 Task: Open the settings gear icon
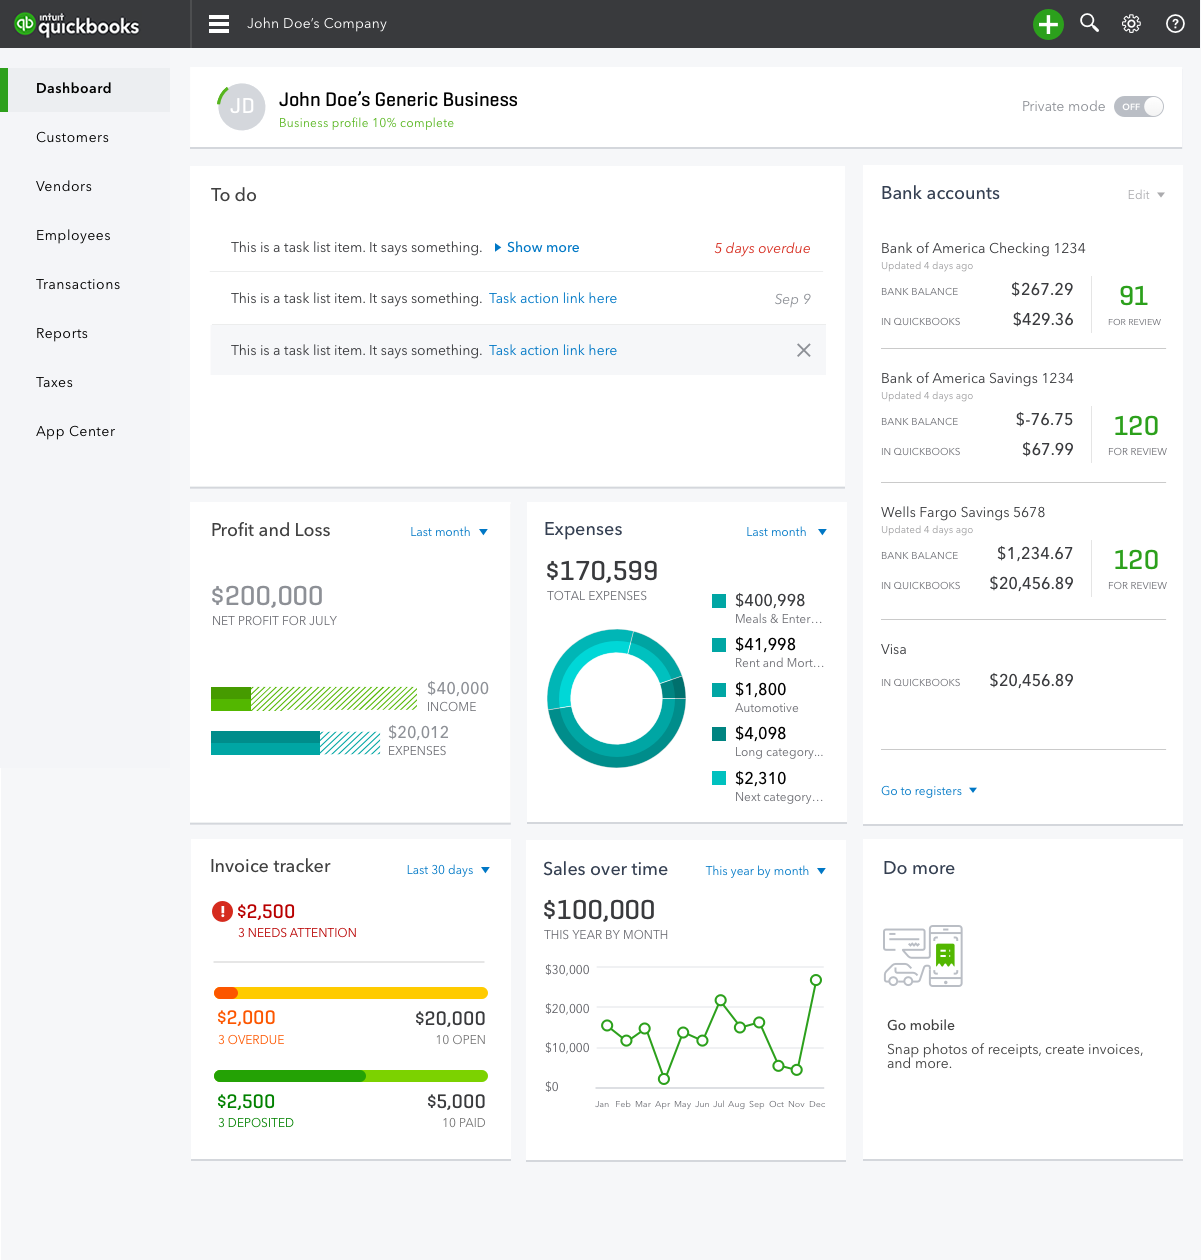[1132, 24]
